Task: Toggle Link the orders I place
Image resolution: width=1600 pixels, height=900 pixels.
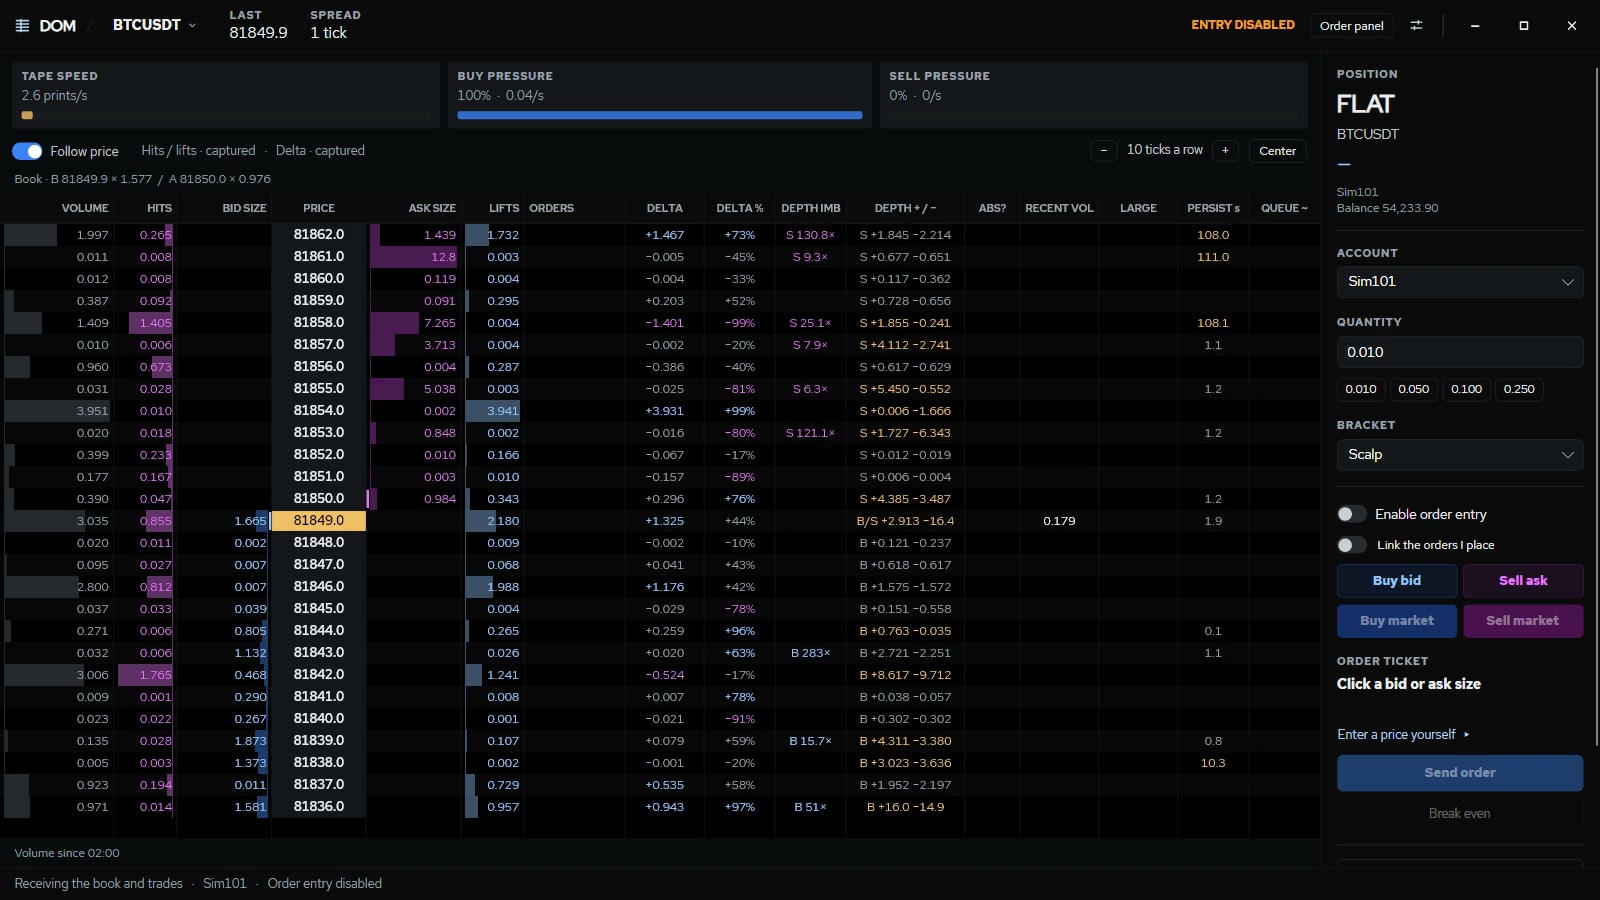Action: point(1351,545)
